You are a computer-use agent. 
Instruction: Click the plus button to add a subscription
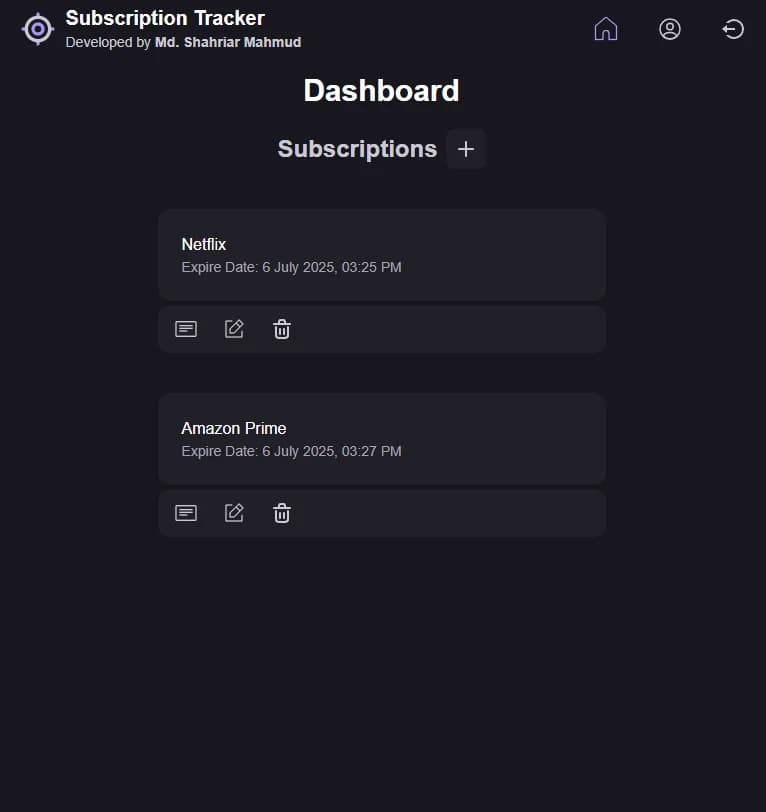coord(465,148)
